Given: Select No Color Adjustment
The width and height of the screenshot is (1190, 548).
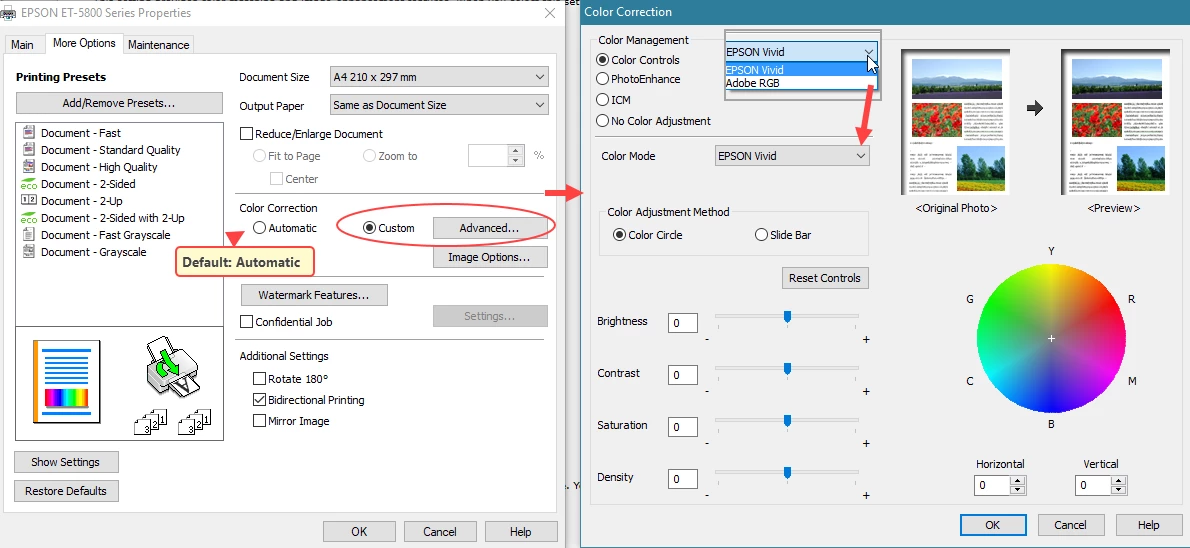Looking at the screenshot, I should click(x=603, y=121).
